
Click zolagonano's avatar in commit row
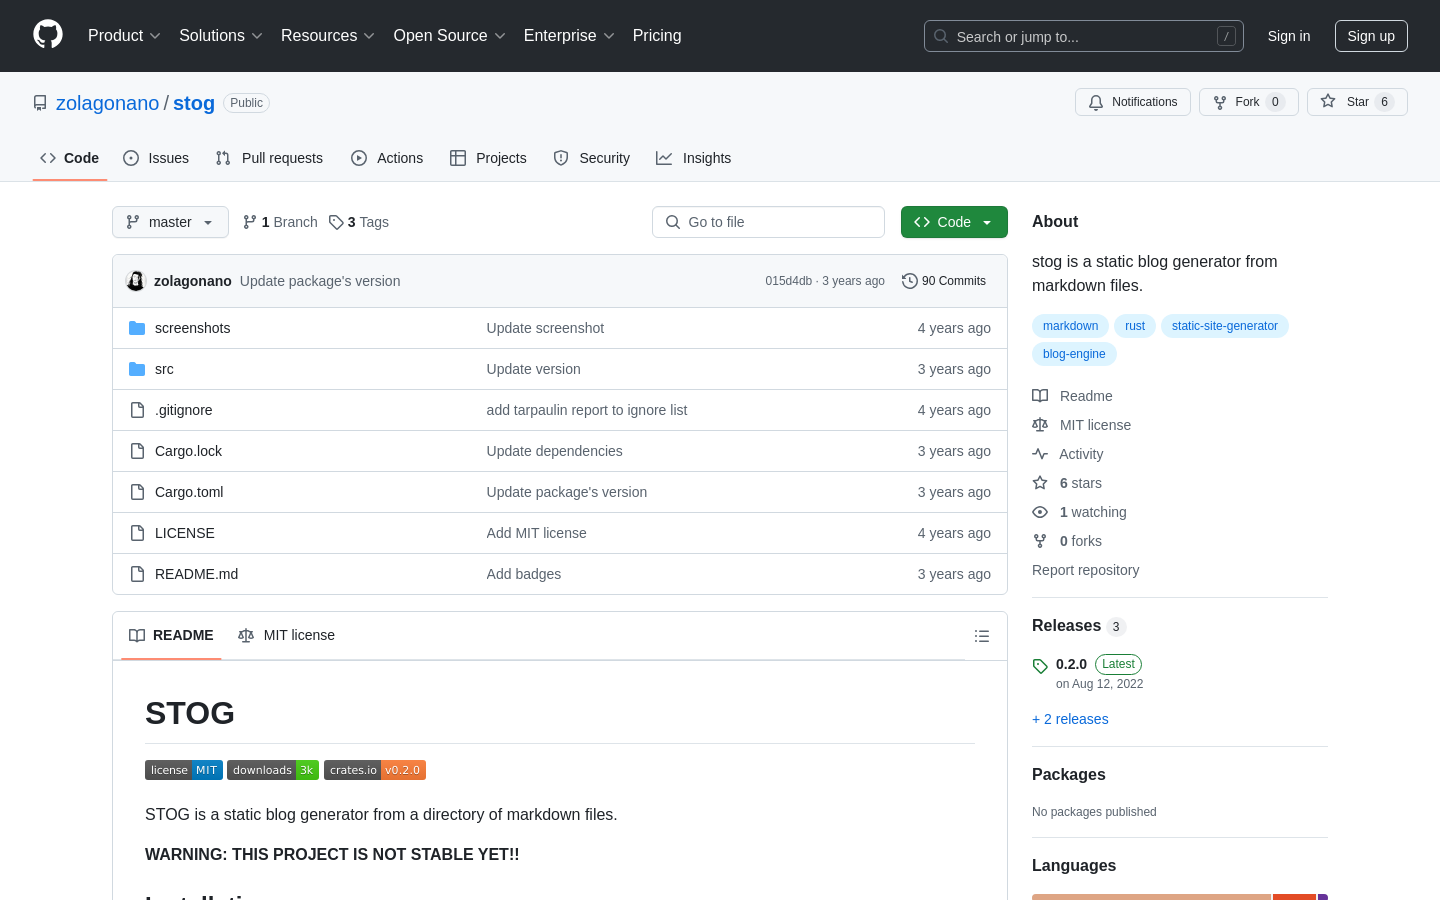pos(136,281)
